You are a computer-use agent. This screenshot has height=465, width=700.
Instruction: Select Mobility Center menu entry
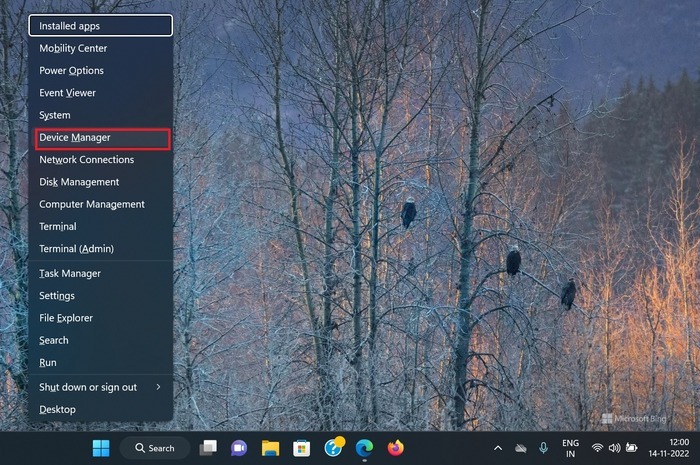(100, 48)
